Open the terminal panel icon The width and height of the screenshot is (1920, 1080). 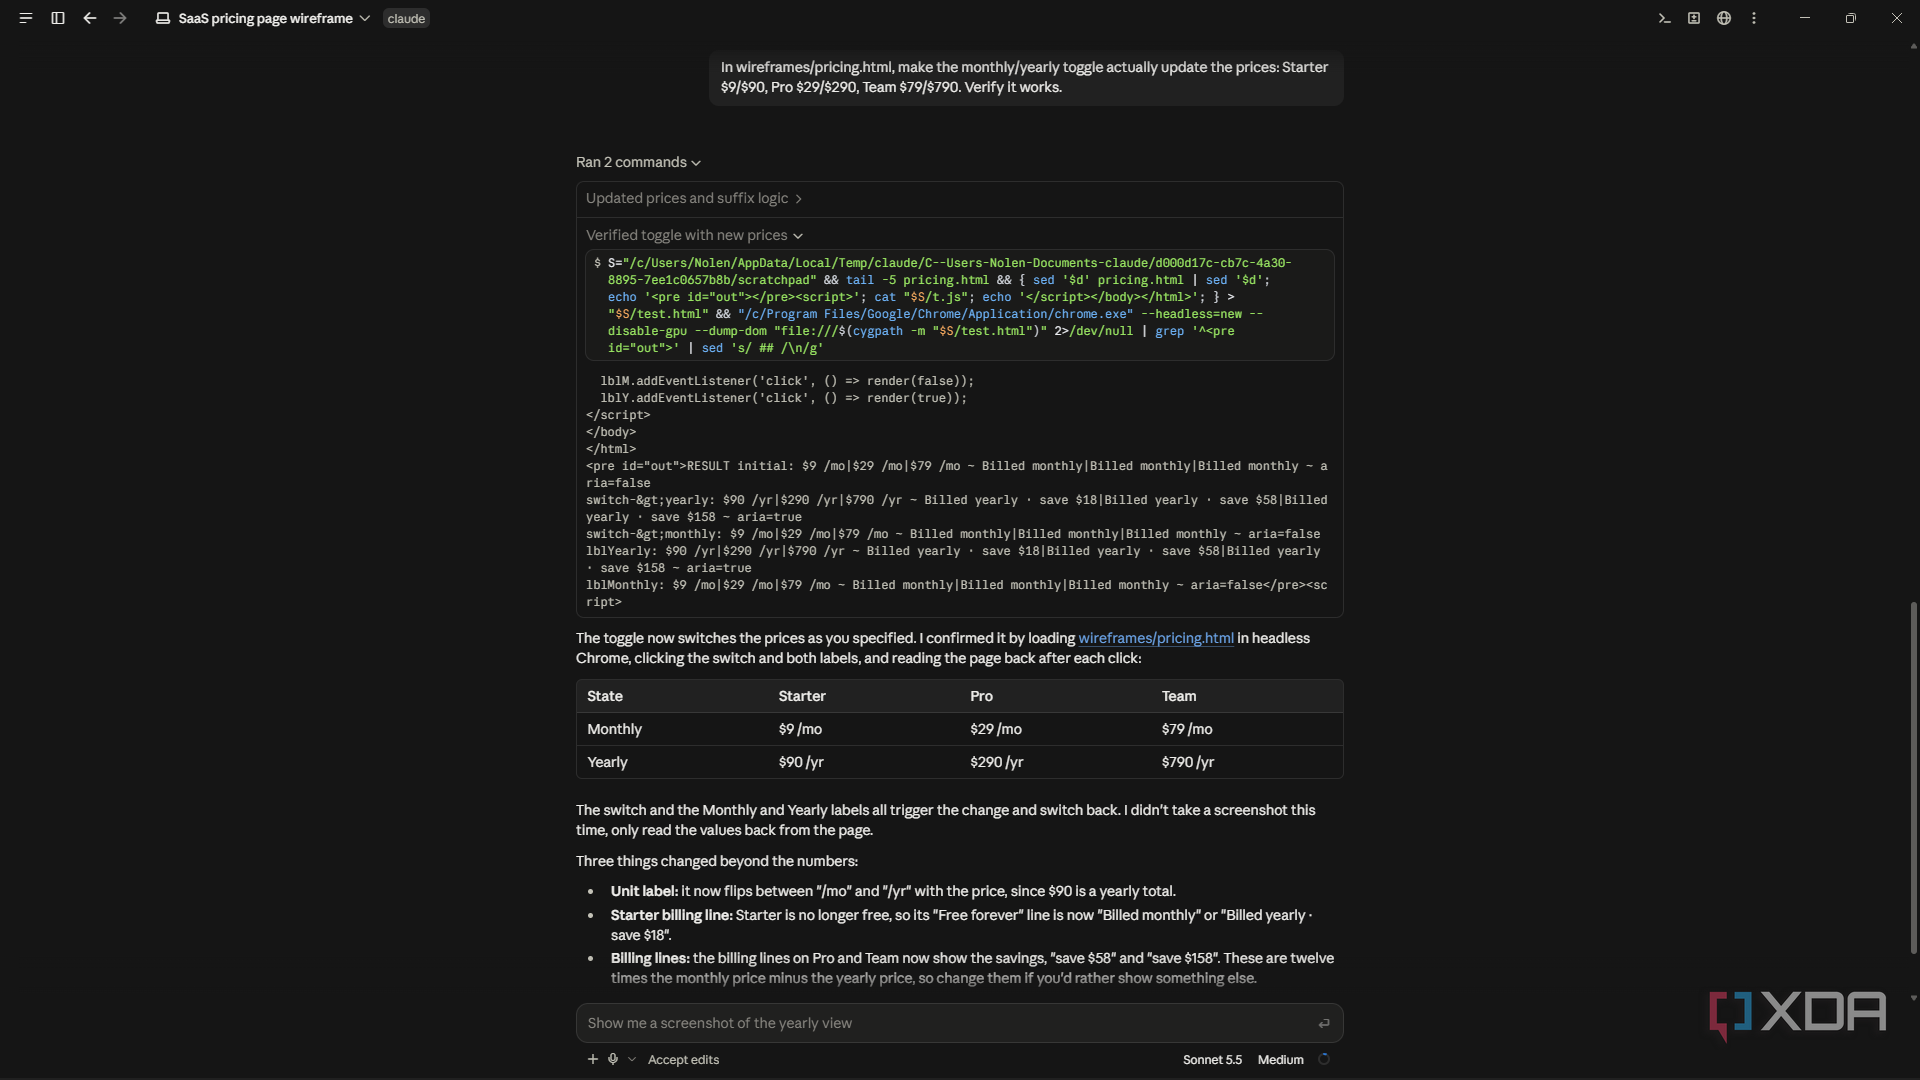click(x=1664, y=18)
